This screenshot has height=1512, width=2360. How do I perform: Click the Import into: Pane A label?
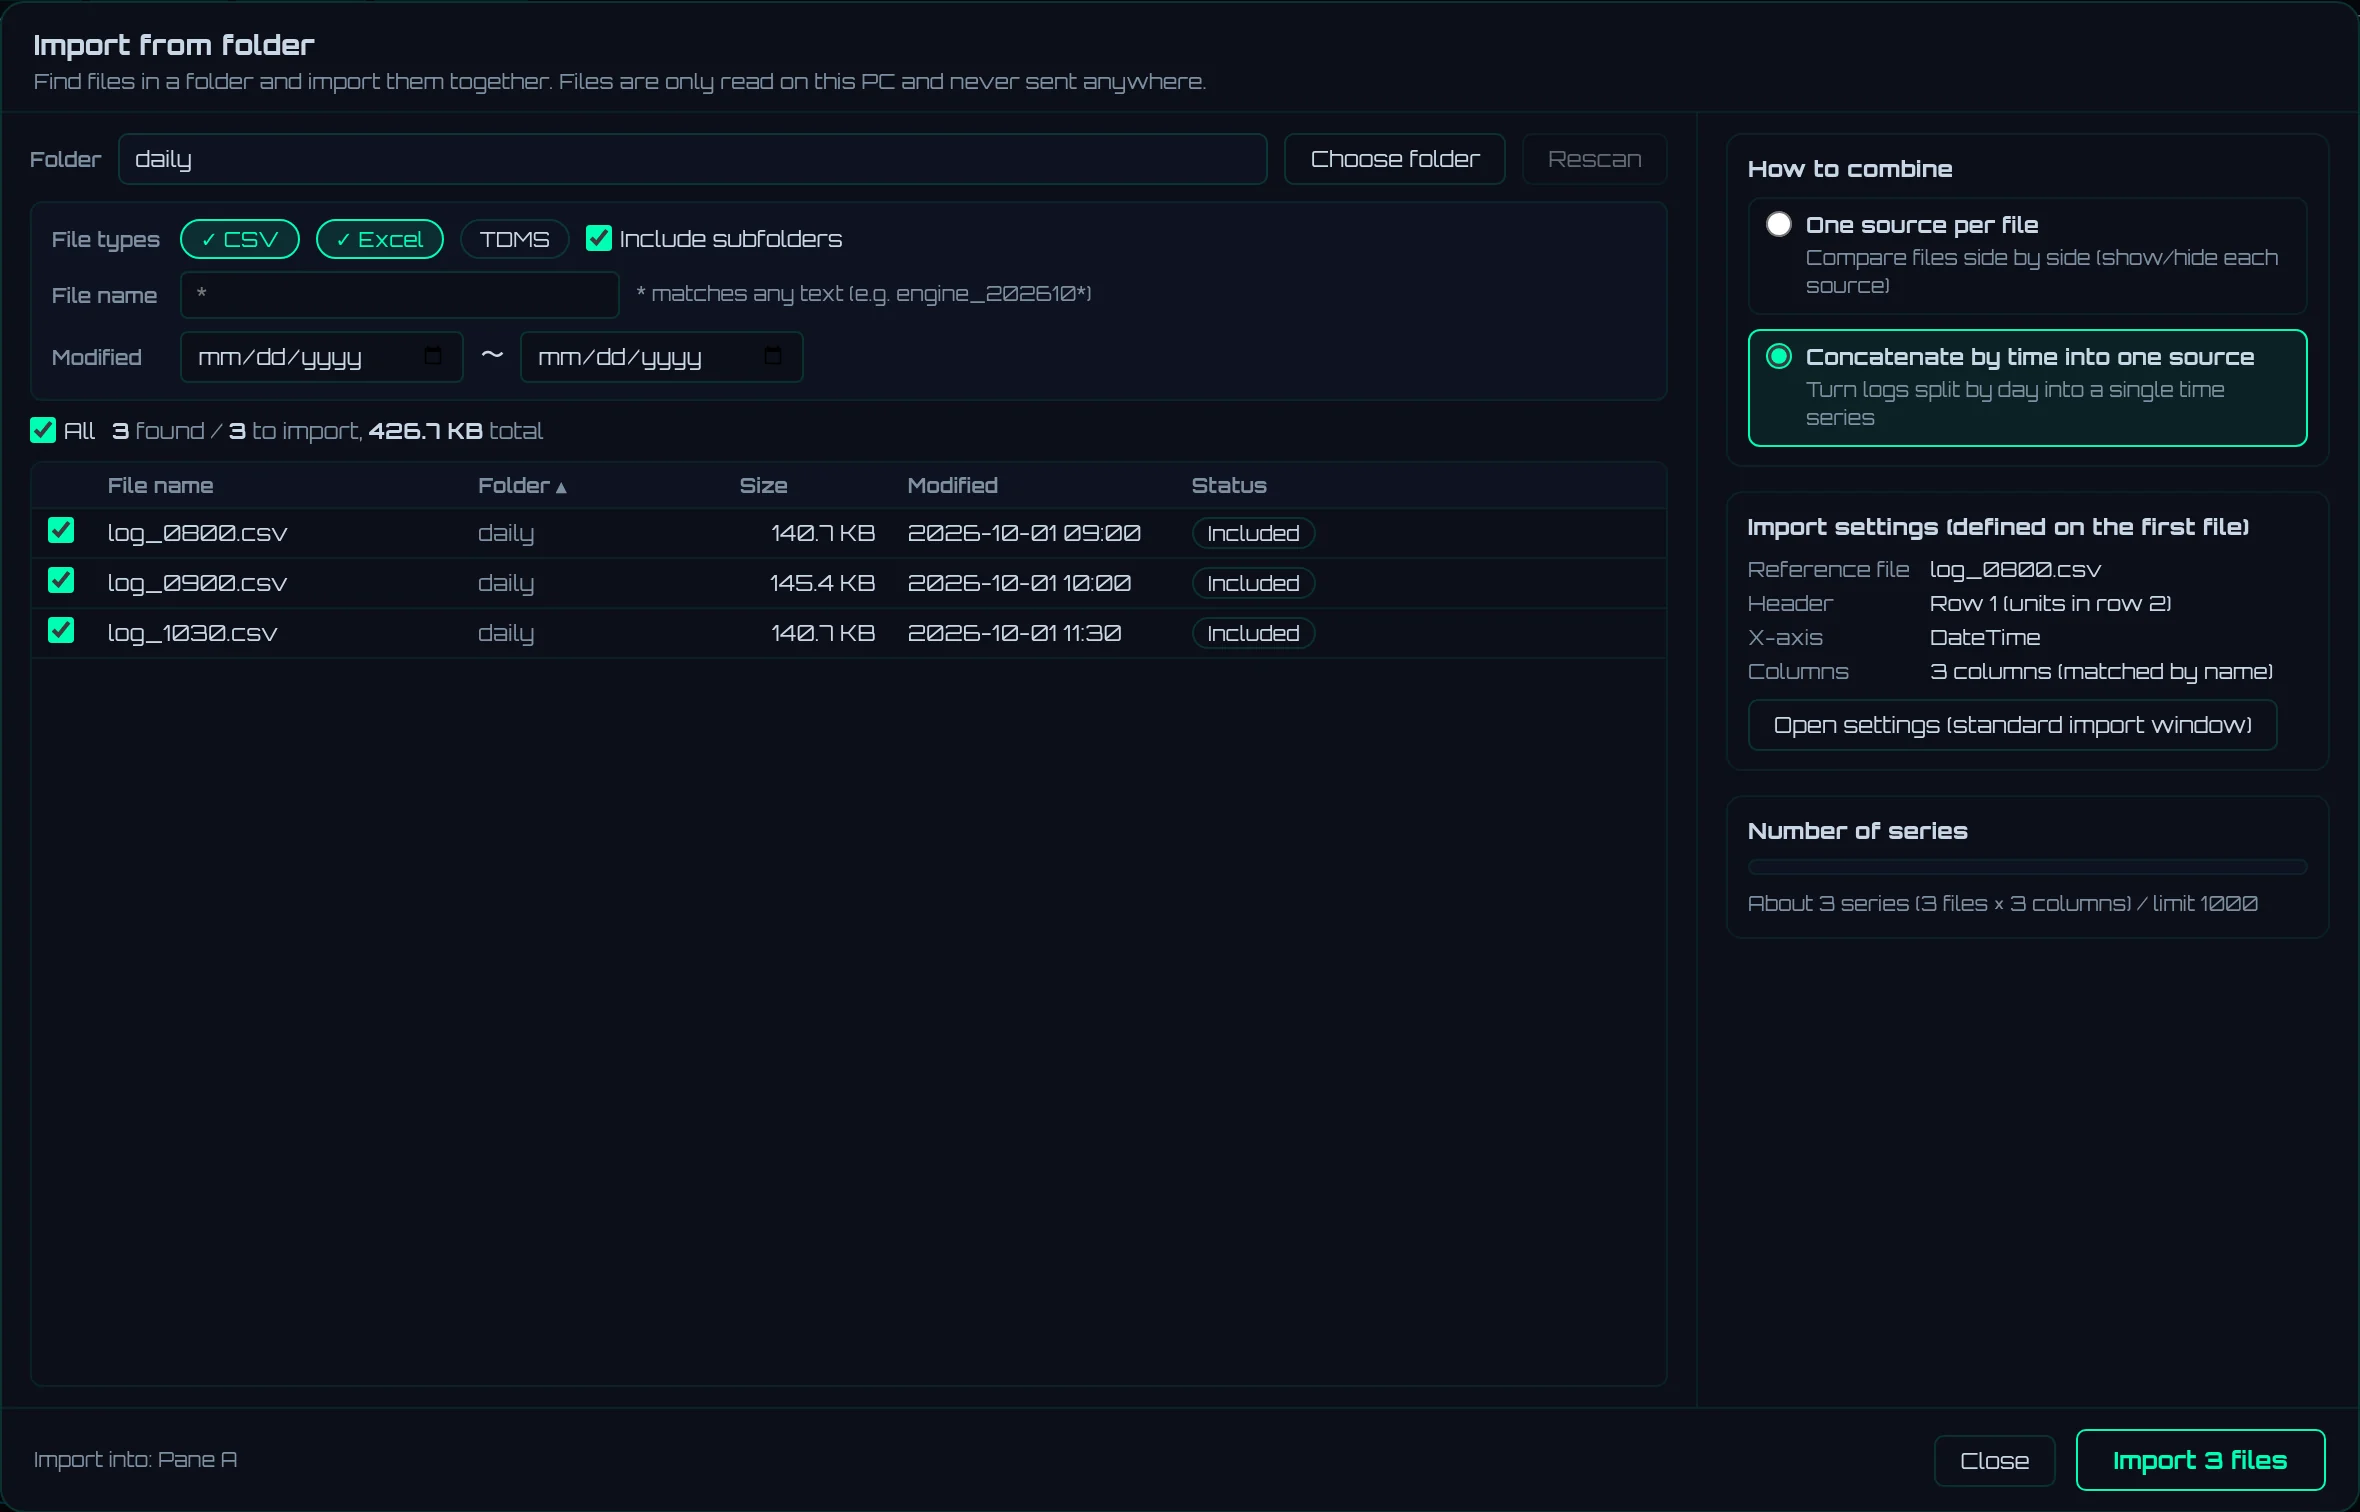click(x=135, y=1460)
